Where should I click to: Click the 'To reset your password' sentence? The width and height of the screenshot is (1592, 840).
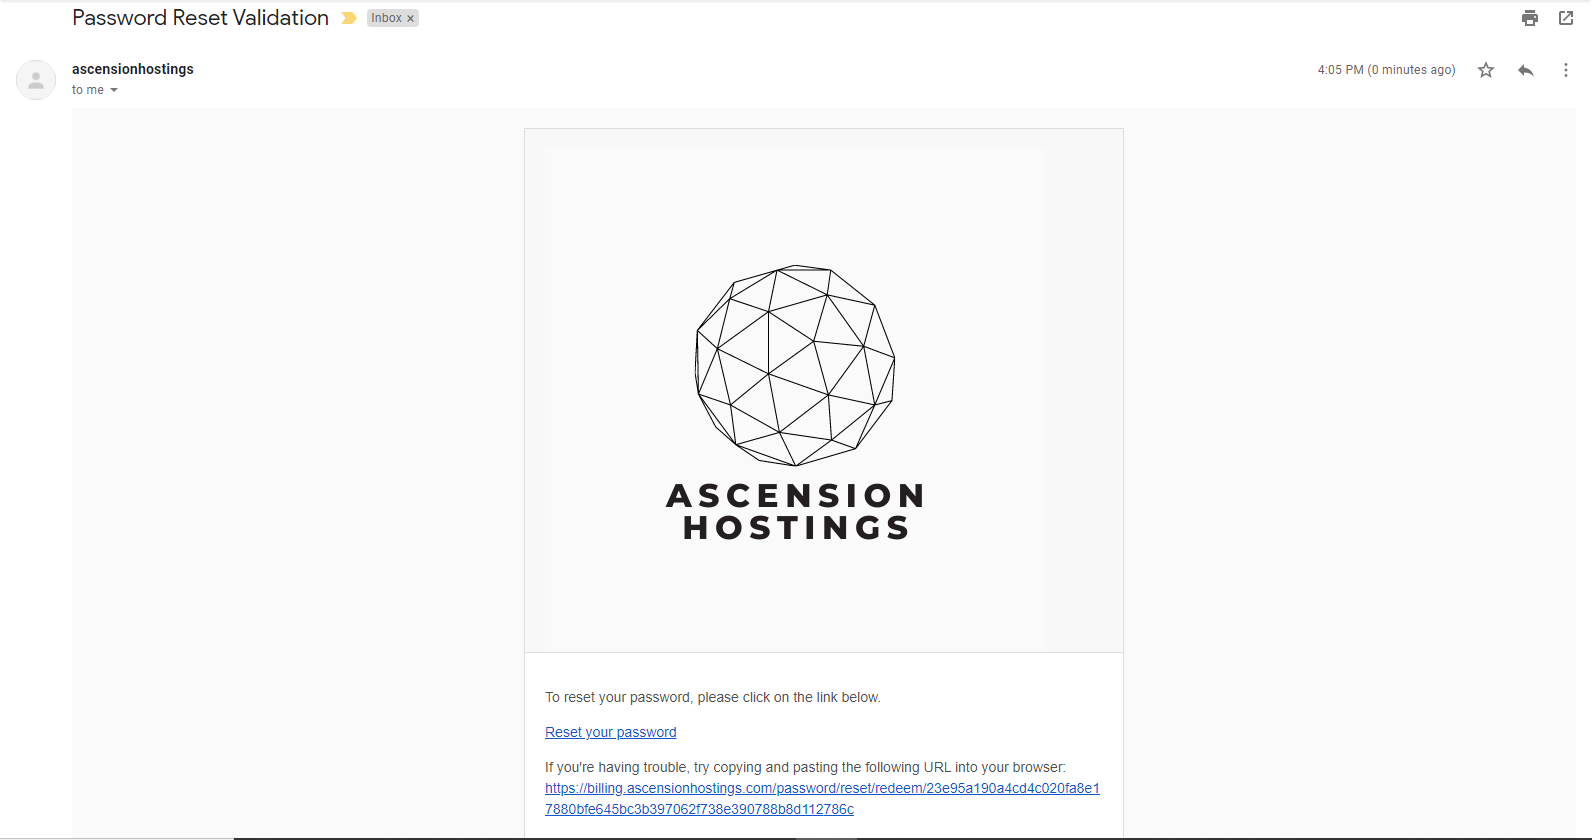click(x=712, y=697)
